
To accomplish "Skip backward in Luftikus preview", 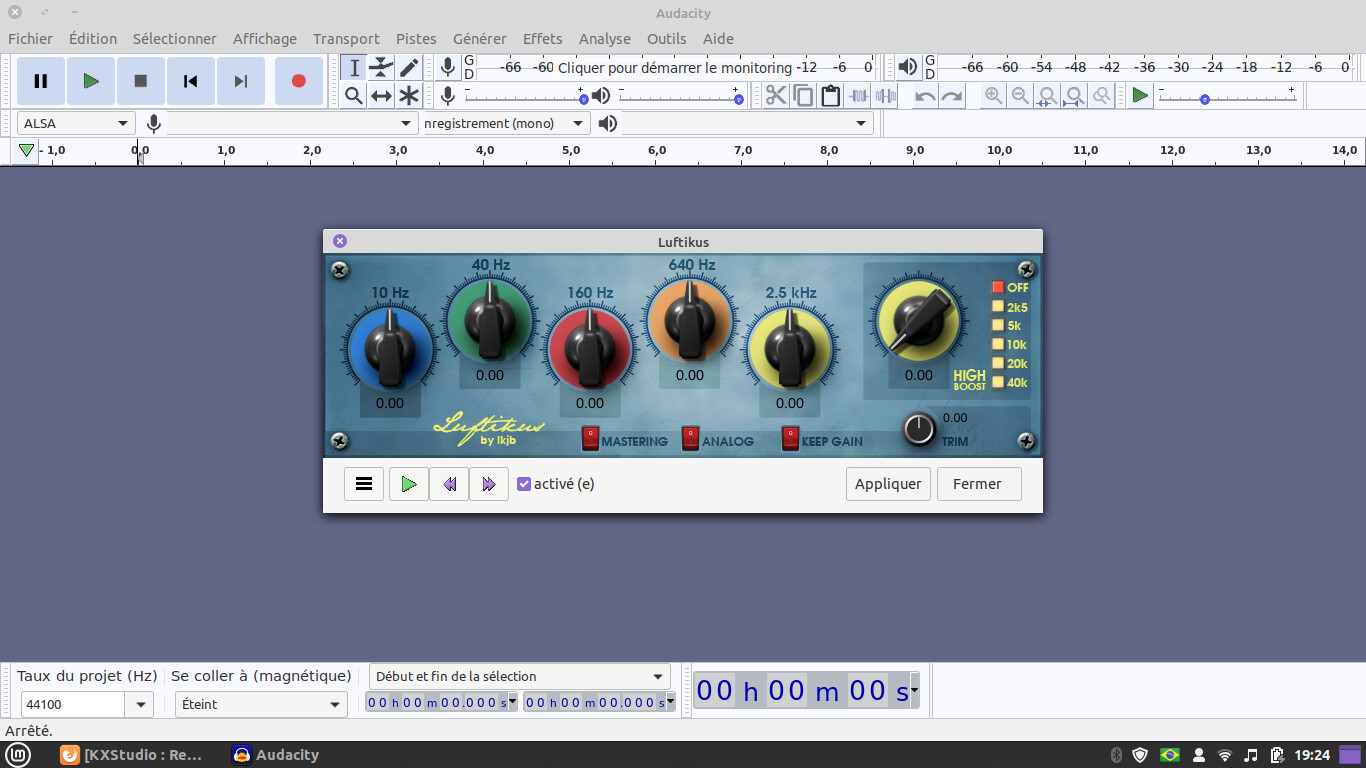I will 449,484.
